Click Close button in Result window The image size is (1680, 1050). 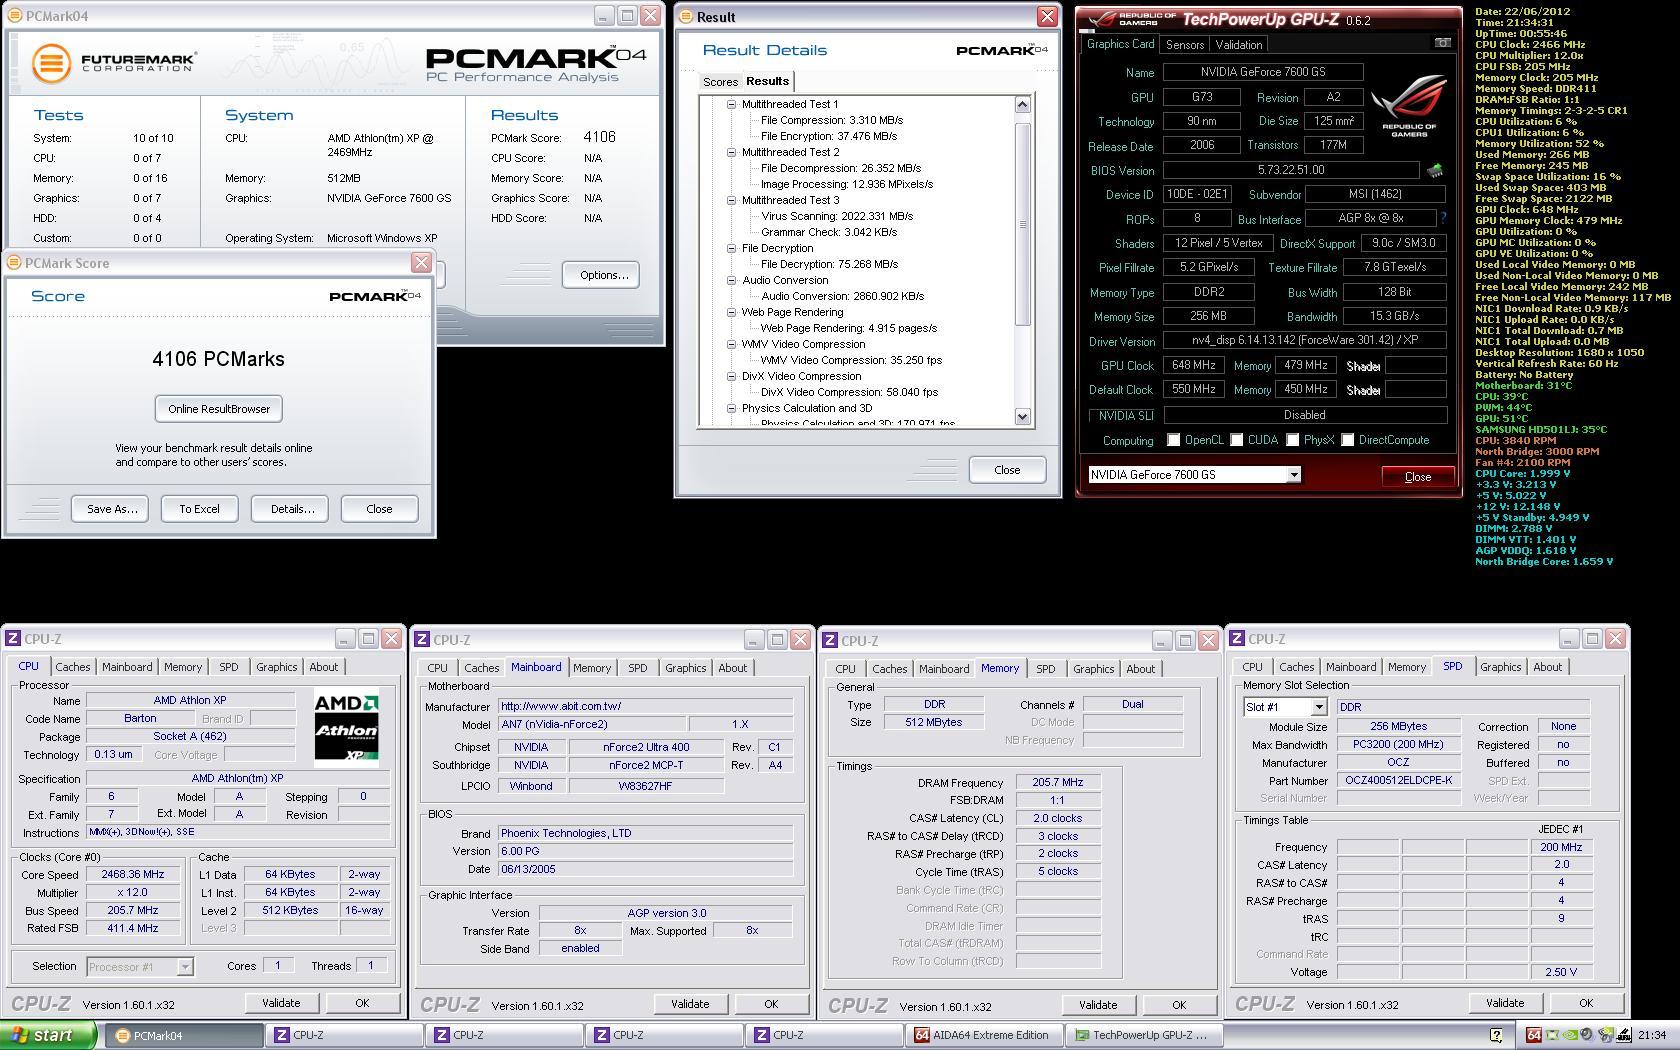[1007, 470]
